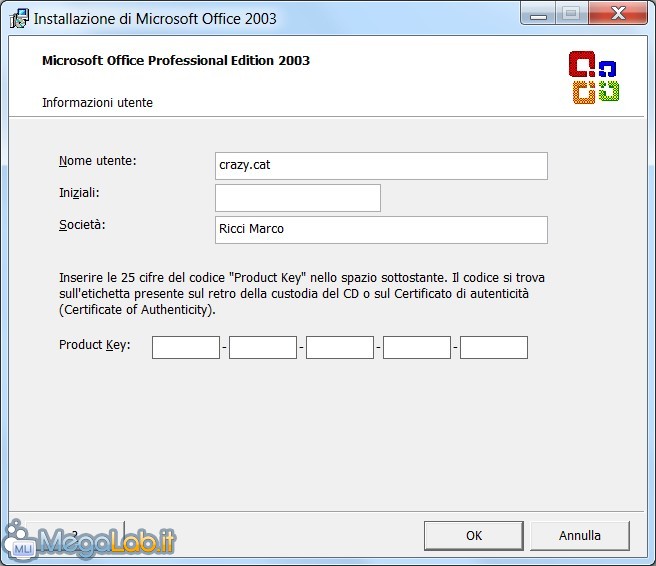Click the Informazioni utente subtitle
This screenshot has width=656, height=566.
click(x=97, y=102)
